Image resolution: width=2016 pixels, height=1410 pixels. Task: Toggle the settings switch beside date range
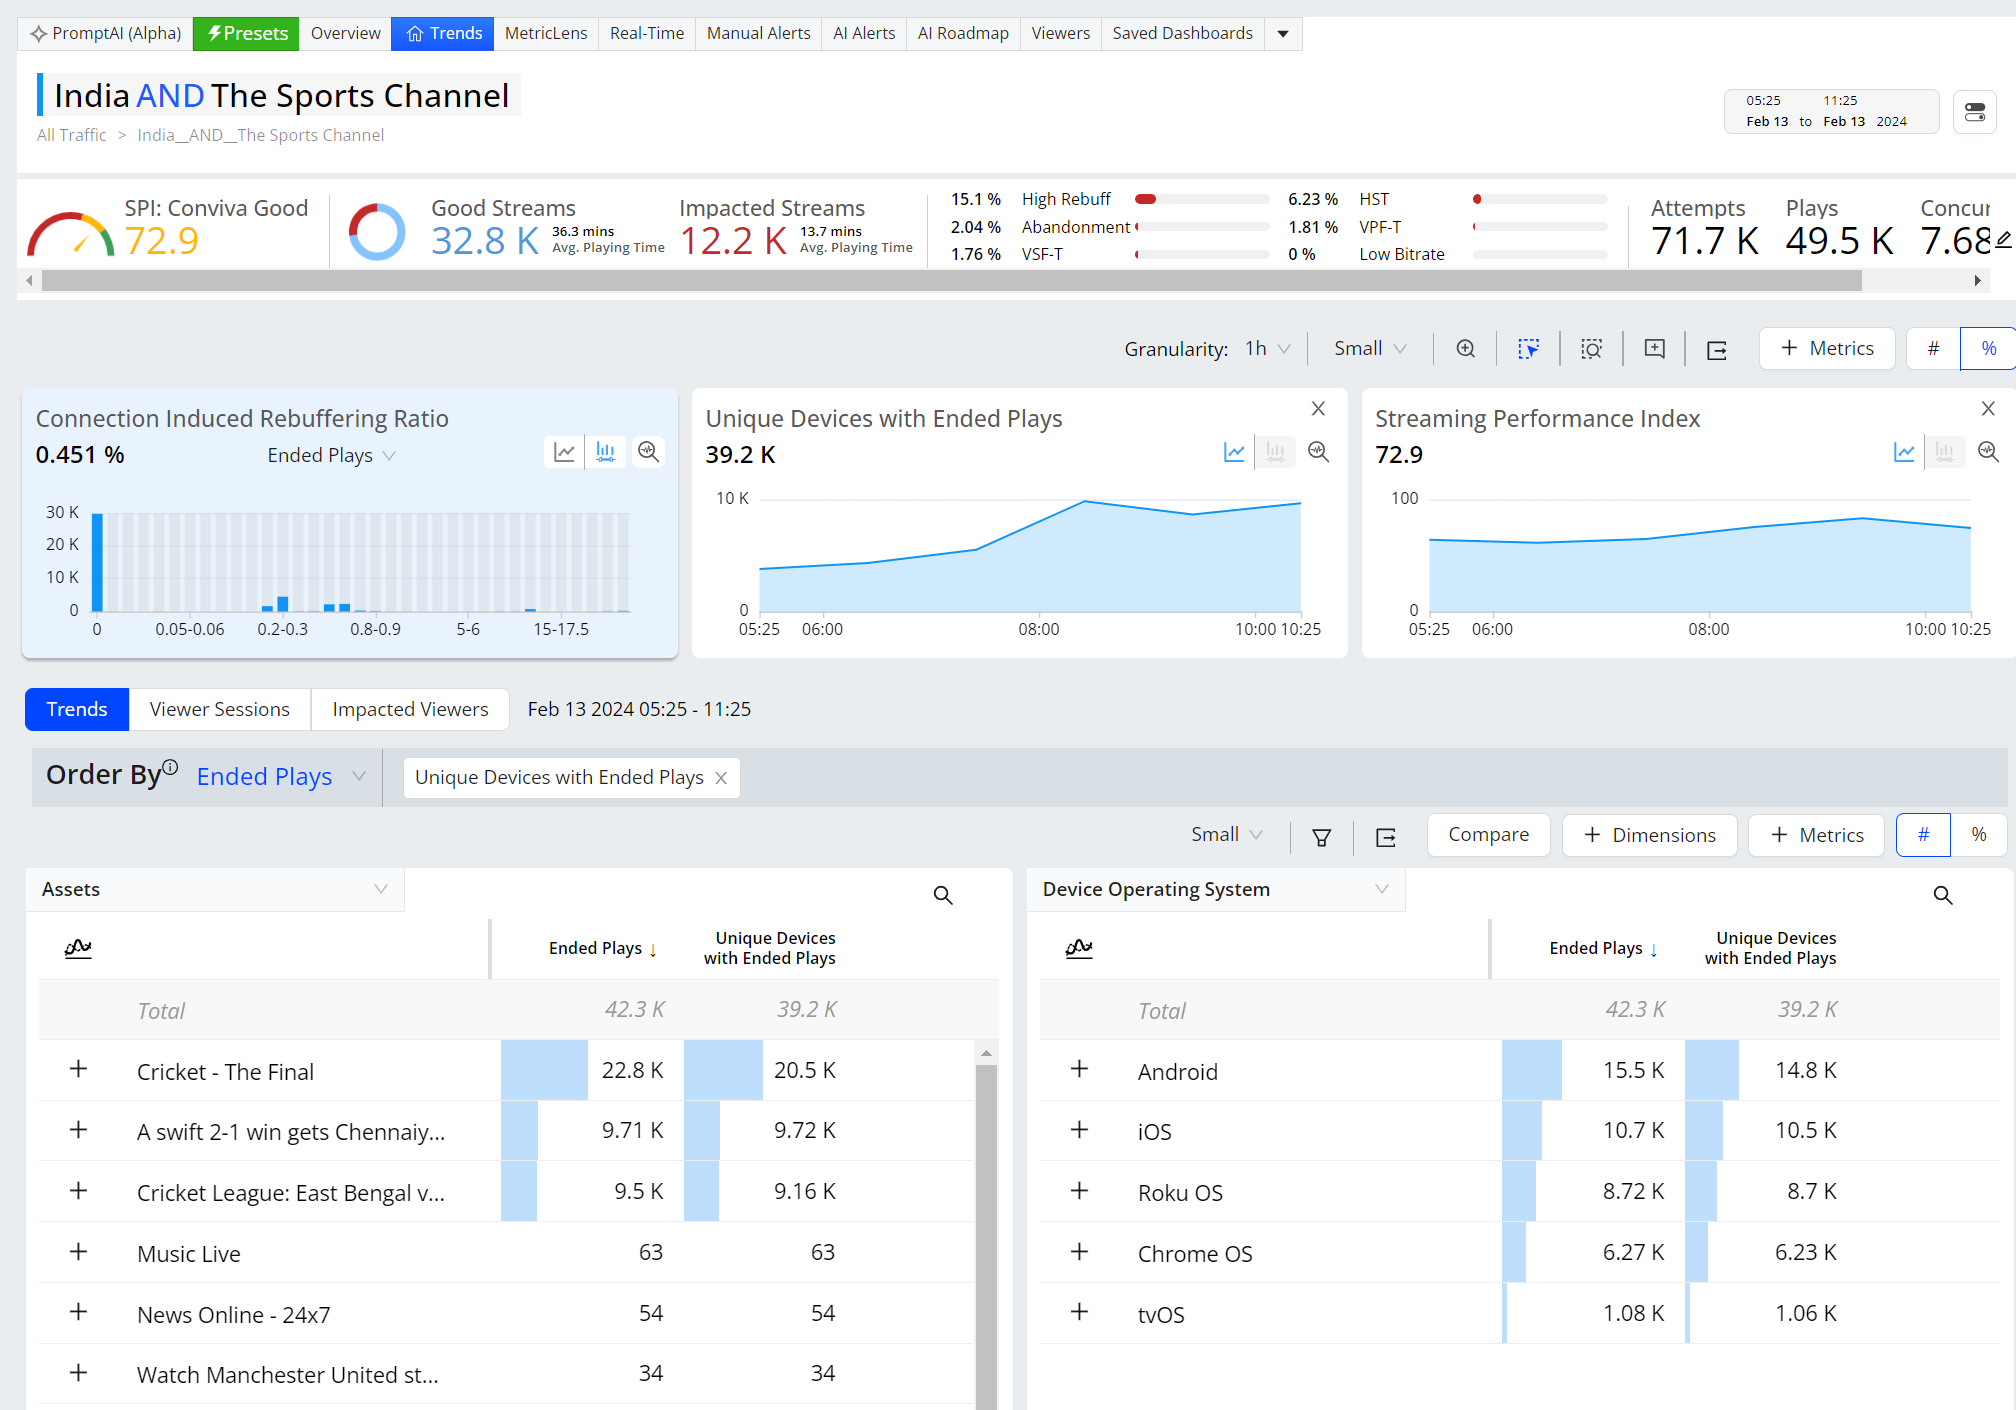tap(1974, 112)
